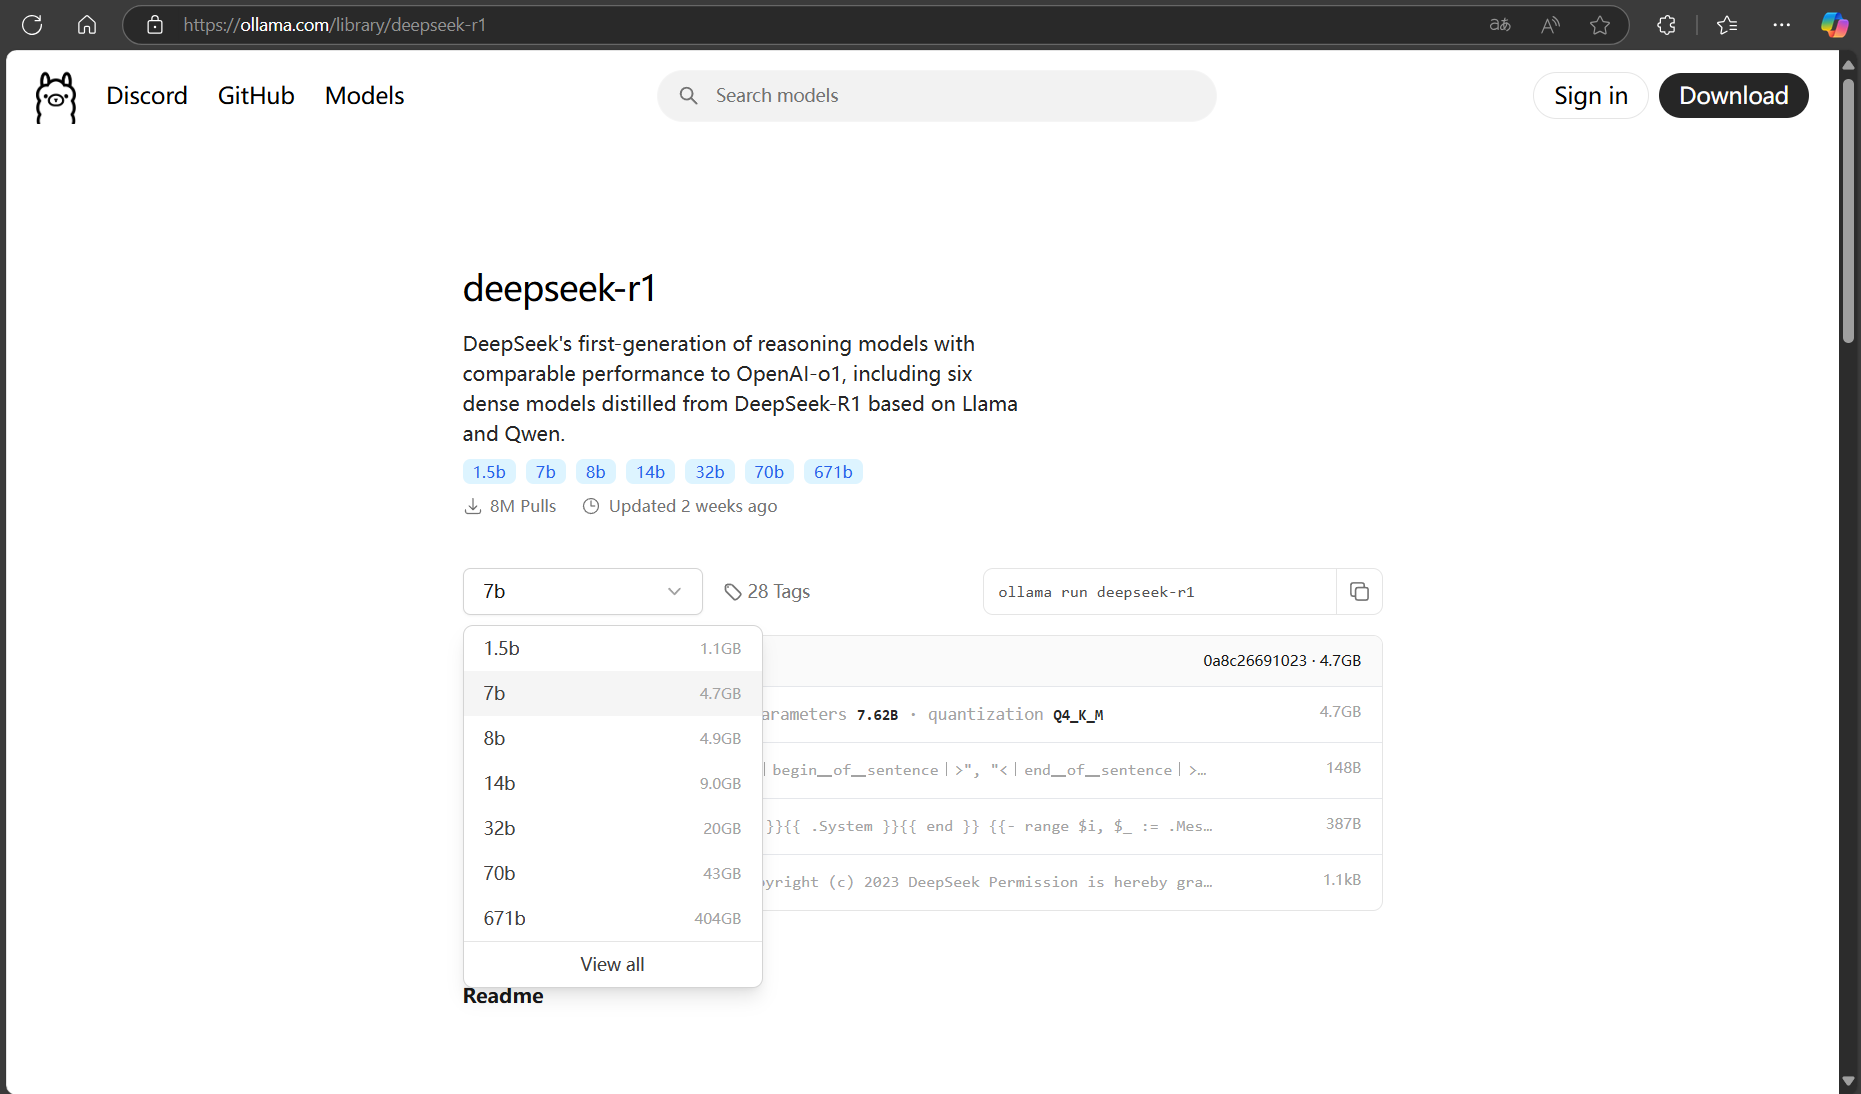
Task: Open browser extensions puzzle icon
Action: tap(1666, 25)
